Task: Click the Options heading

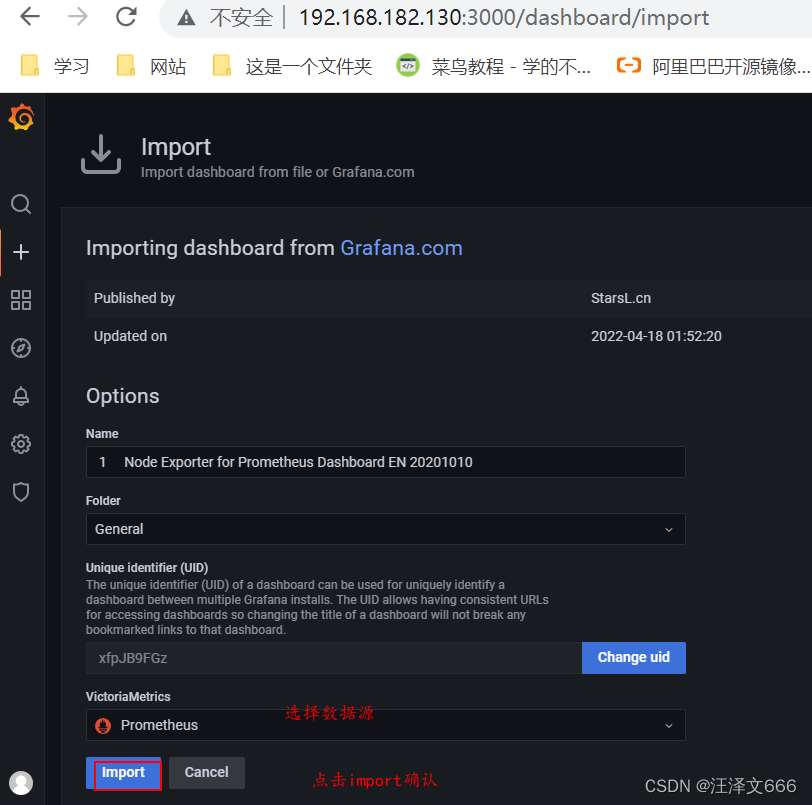Action: coord(123,396)
